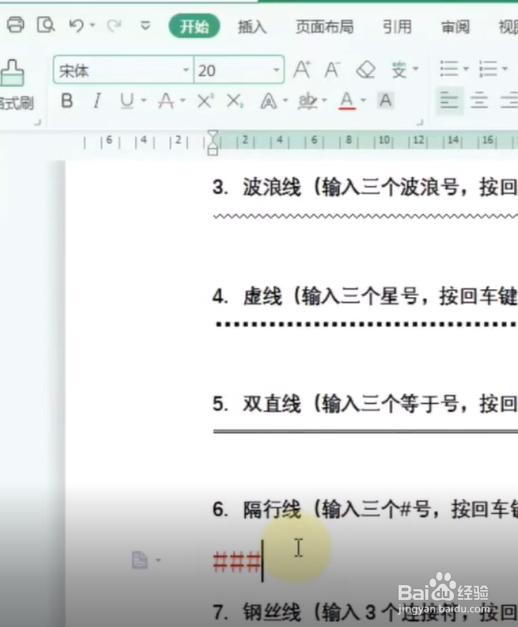Toggle bold formatting
Viewport: 518px width, 627px height.
[67, 101]
